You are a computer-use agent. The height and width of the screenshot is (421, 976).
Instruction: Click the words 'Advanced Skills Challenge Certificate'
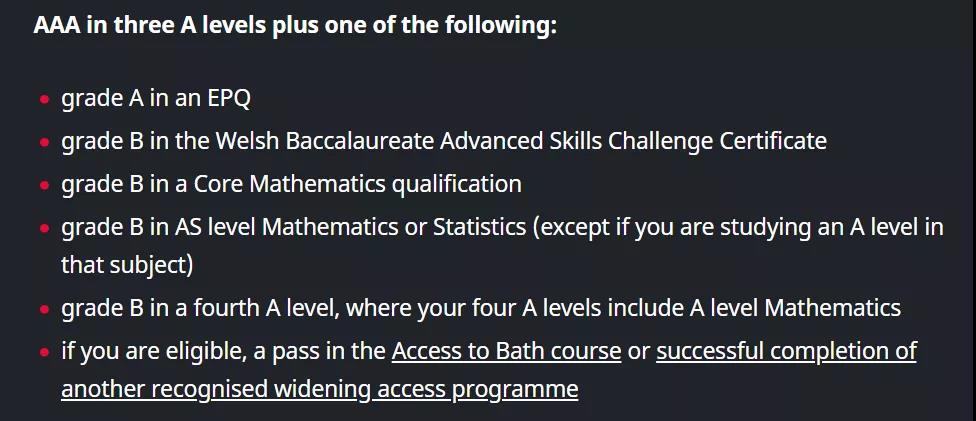point(633,141)
